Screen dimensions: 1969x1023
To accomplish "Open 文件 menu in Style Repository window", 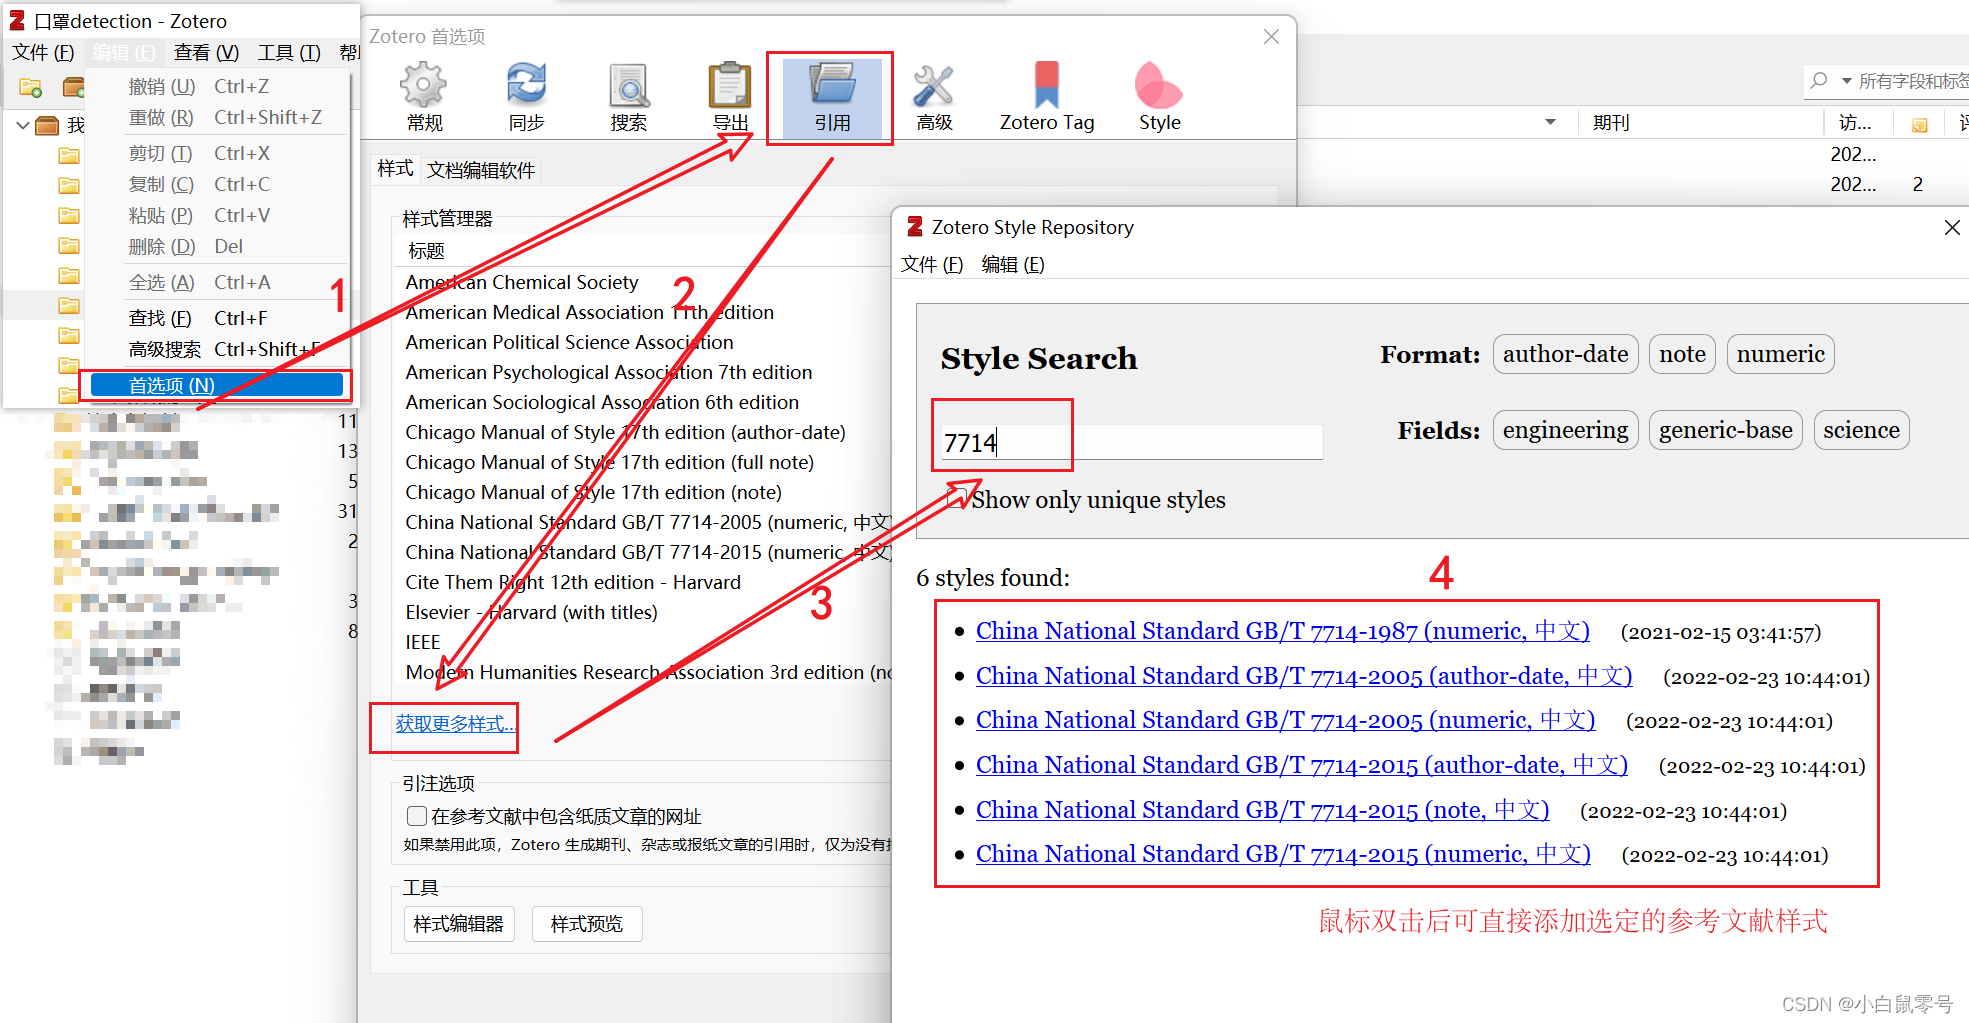I will pos(932,264).
